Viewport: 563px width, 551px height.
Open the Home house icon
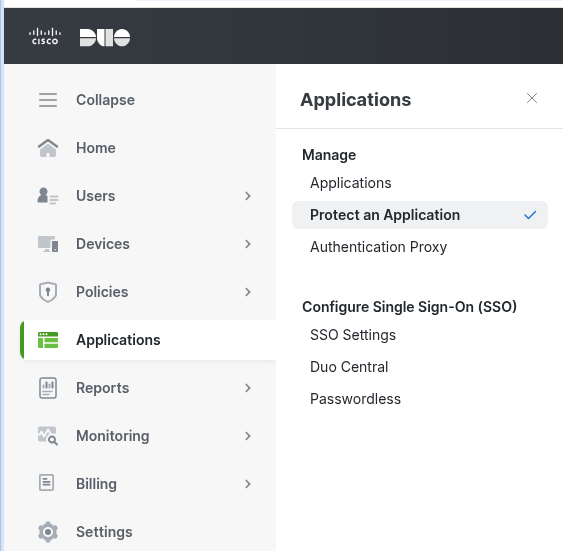[x=48, y=148]
